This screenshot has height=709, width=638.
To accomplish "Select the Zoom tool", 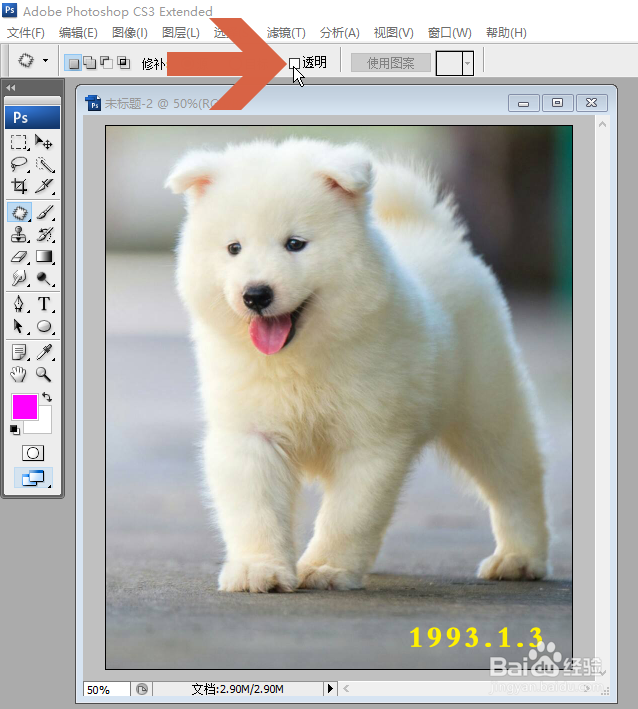I will [x=44, y=374].
